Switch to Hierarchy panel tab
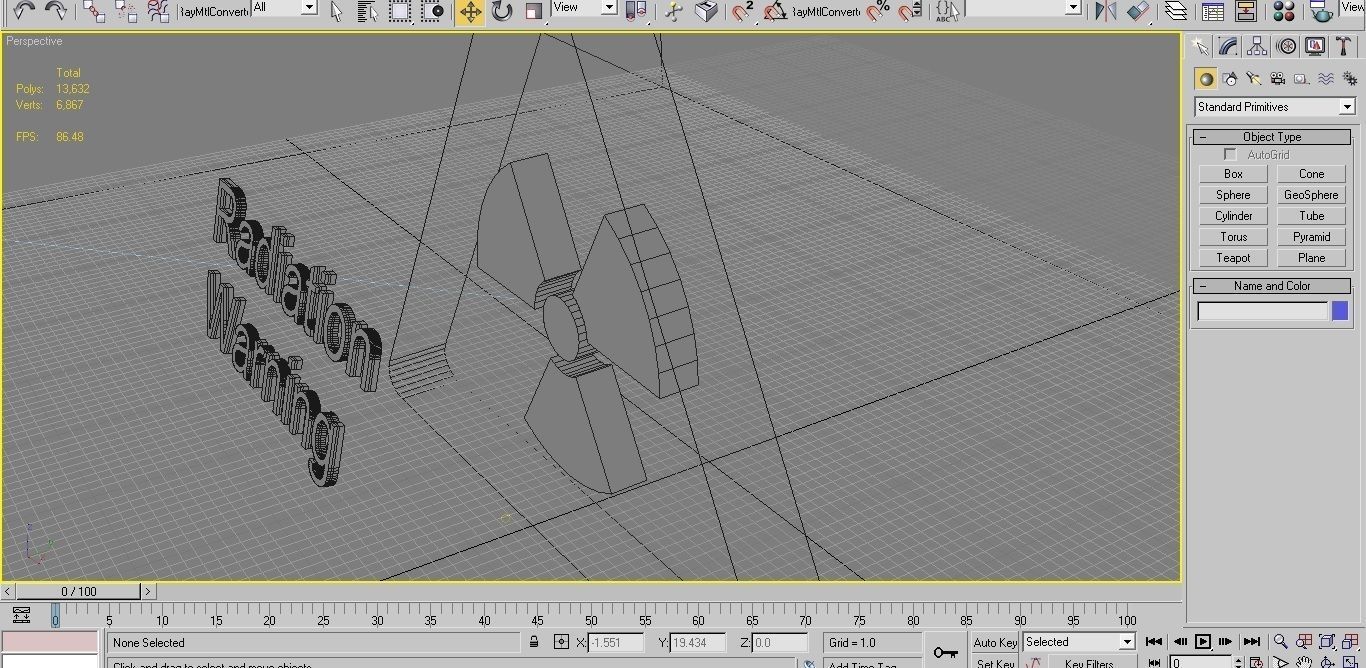 (1258, 46)
